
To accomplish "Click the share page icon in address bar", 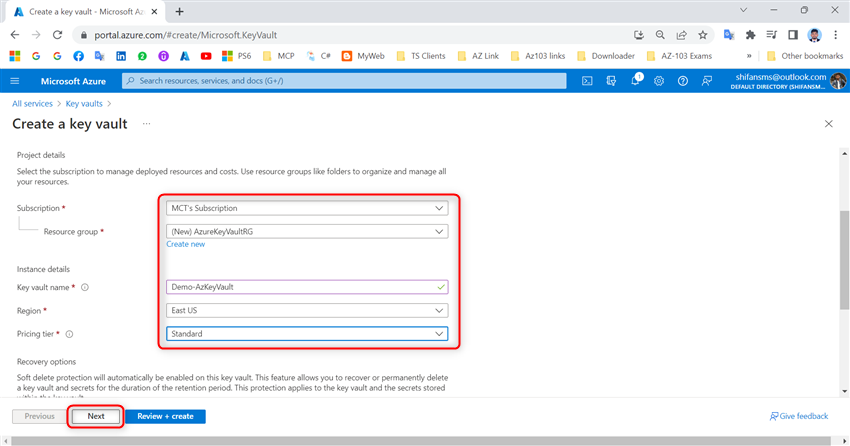I will (x=681, y=35).
